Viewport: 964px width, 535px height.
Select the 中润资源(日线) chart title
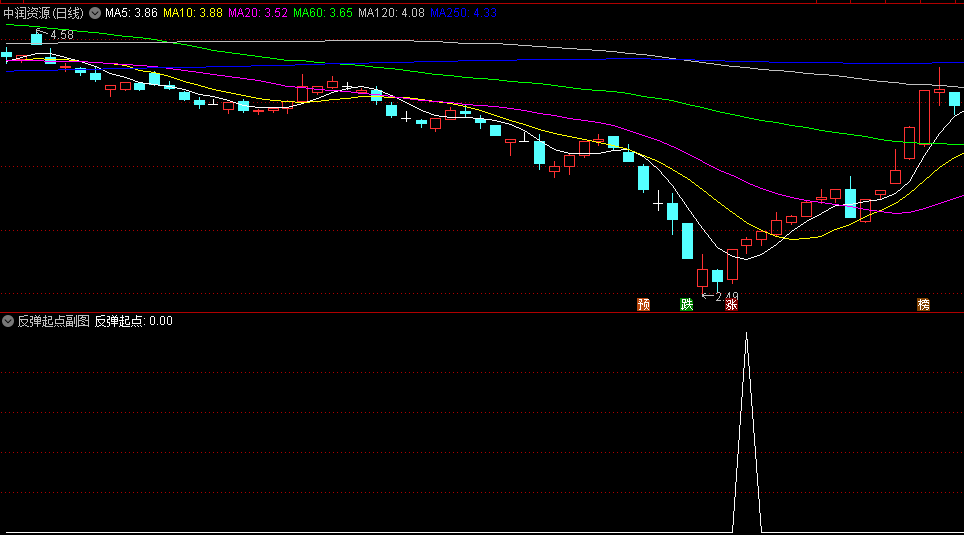tap(44, 13)
